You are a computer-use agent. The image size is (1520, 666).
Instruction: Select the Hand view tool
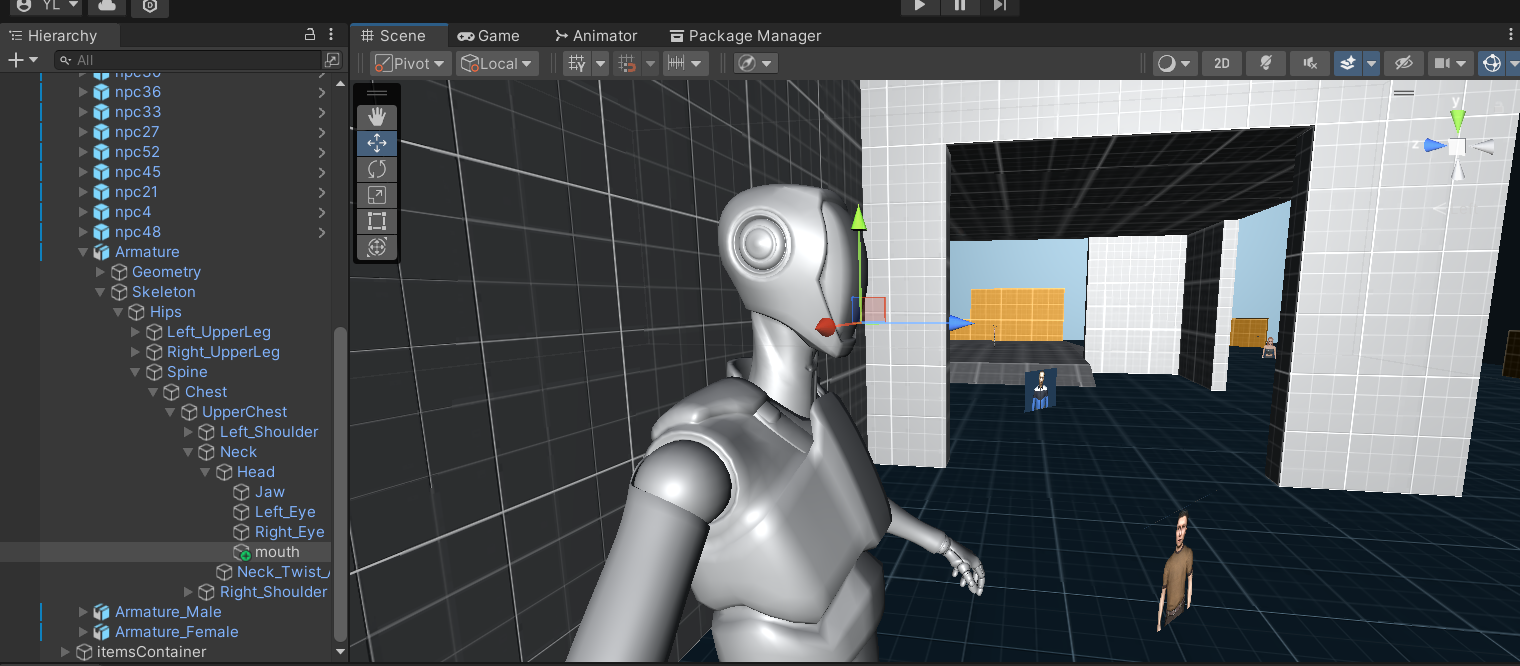[x=377, y=117]
